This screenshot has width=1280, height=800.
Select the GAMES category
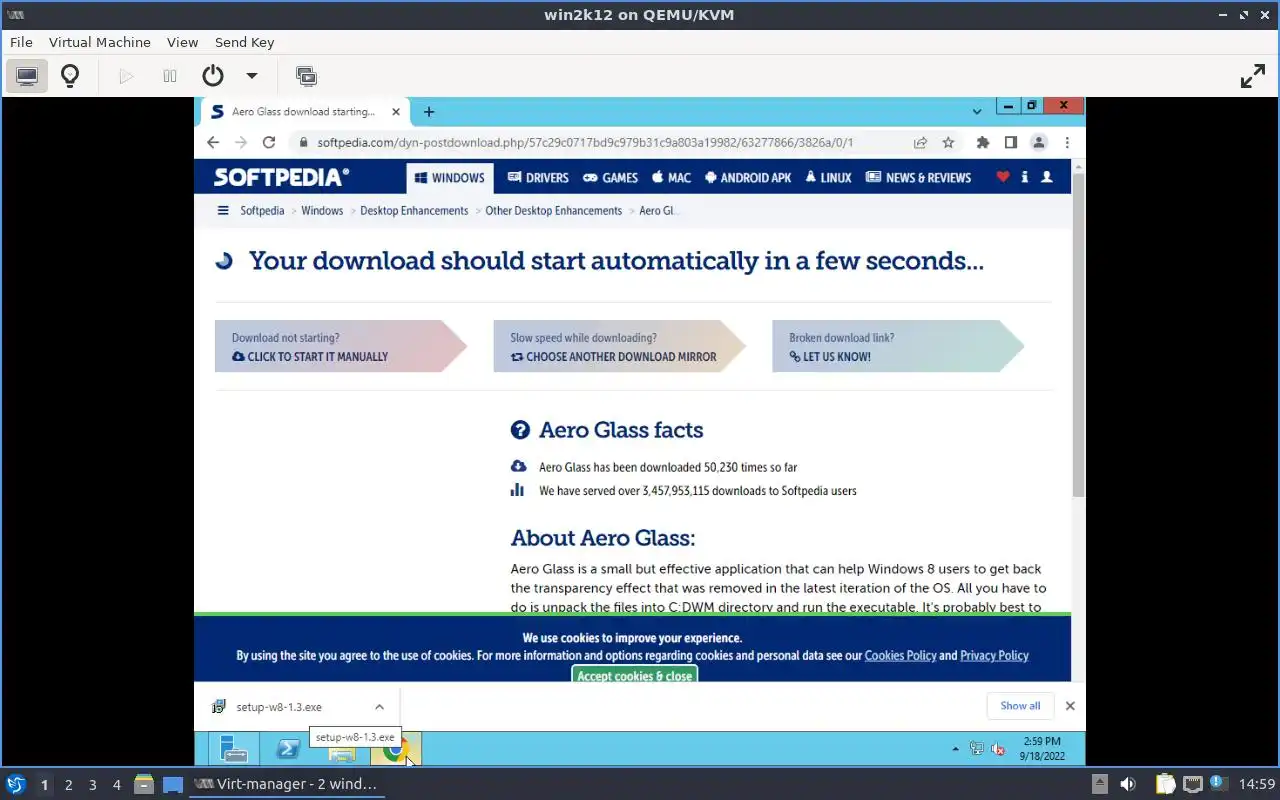coord(611,178)
